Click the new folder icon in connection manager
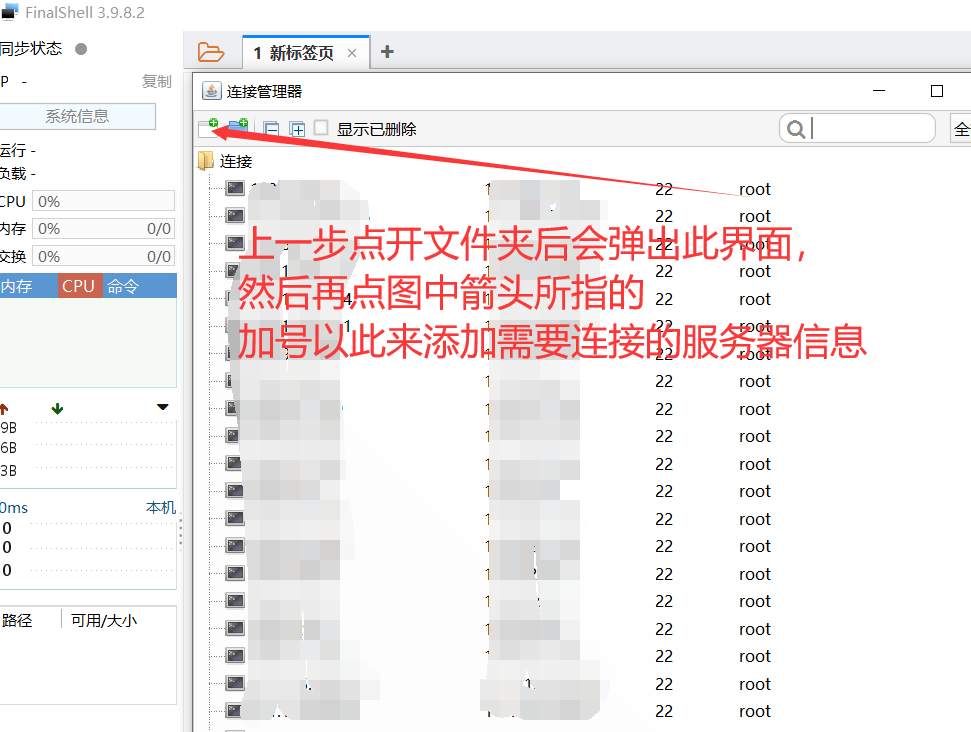The height and width of the screenshot is (732, 971). pos(238,128)
